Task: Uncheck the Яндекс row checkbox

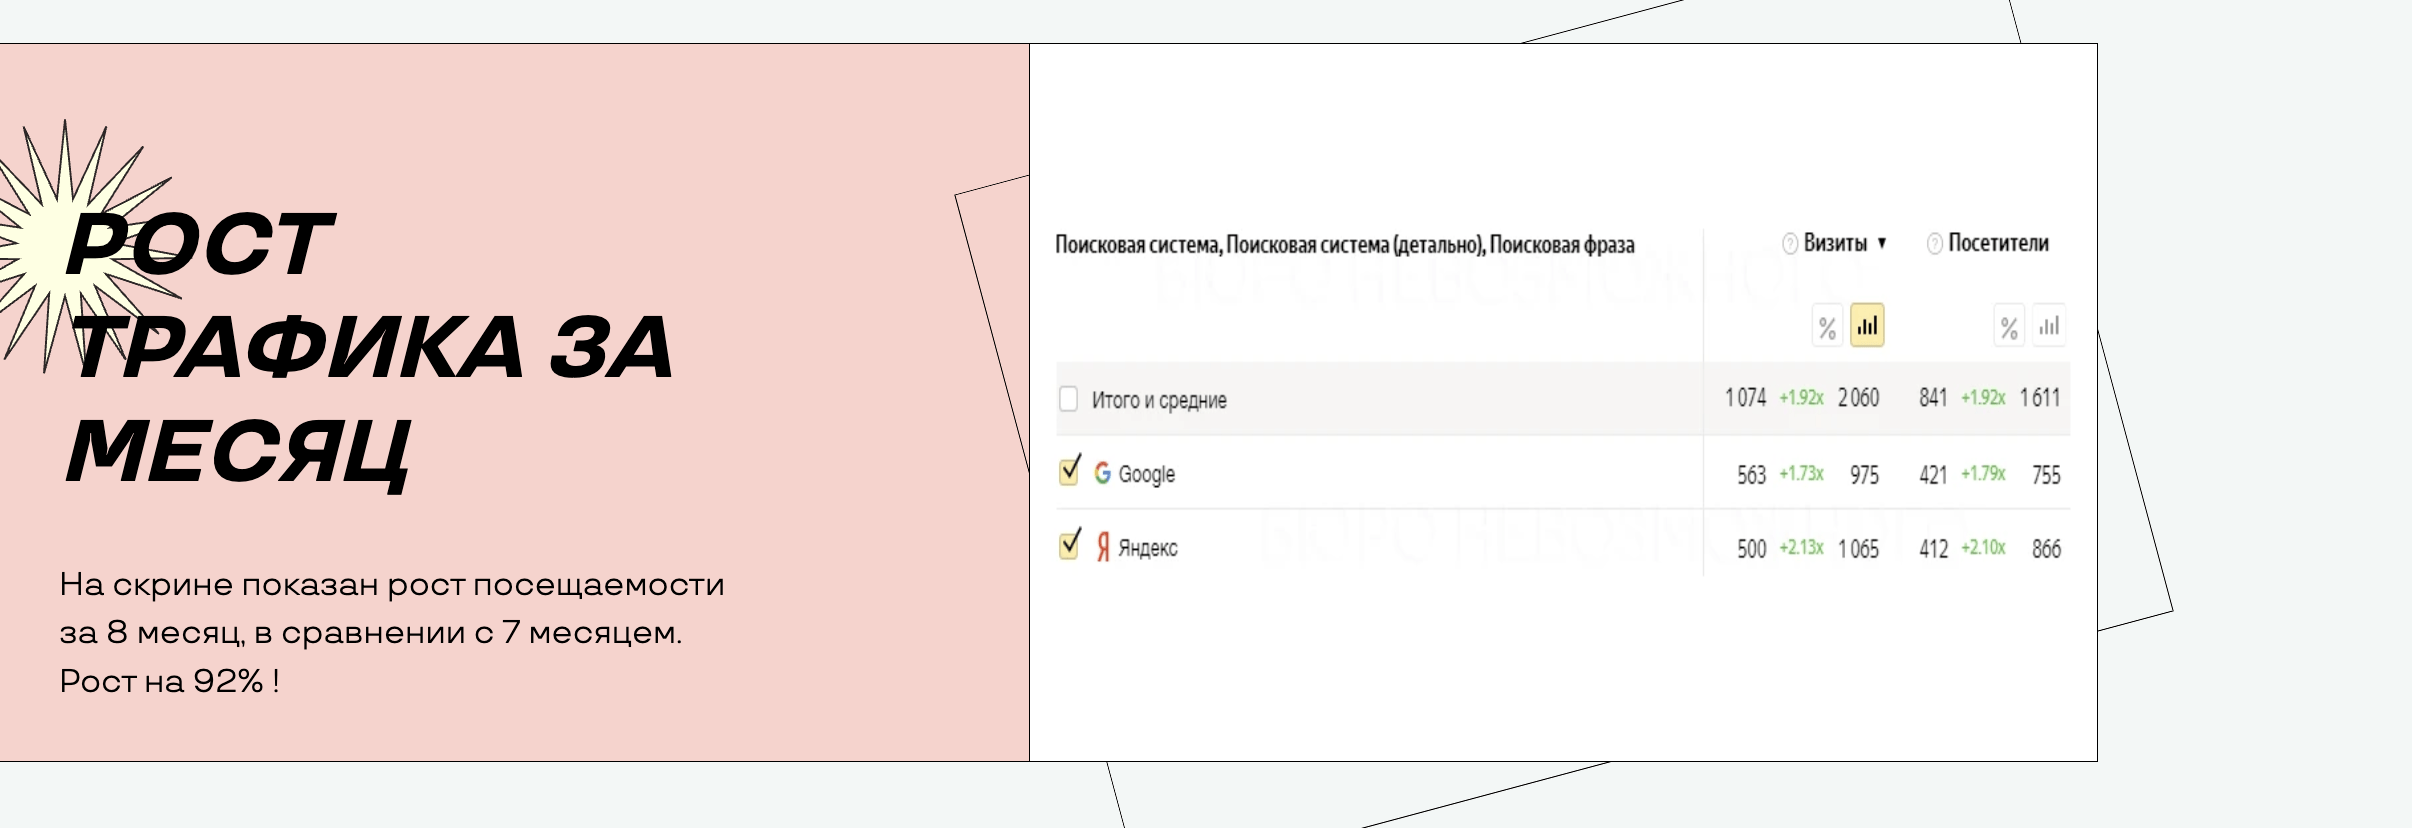Action: [x=1069, y=545]
